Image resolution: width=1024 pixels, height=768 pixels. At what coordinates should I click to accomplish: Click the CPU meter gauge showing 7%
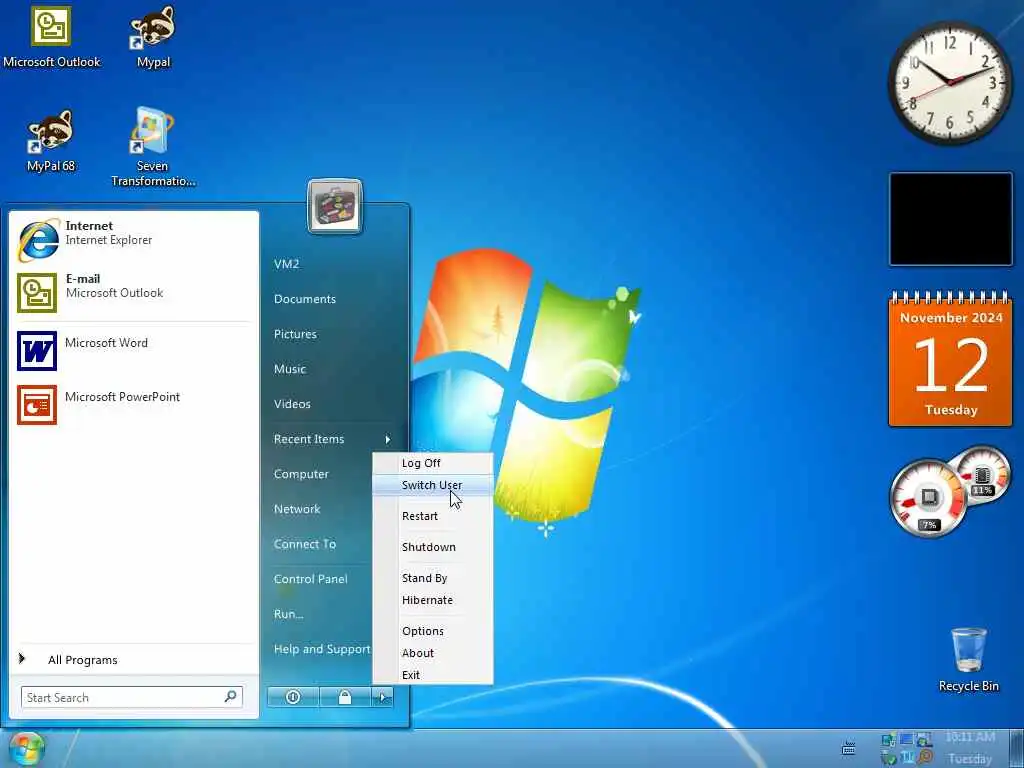(928, 498)
